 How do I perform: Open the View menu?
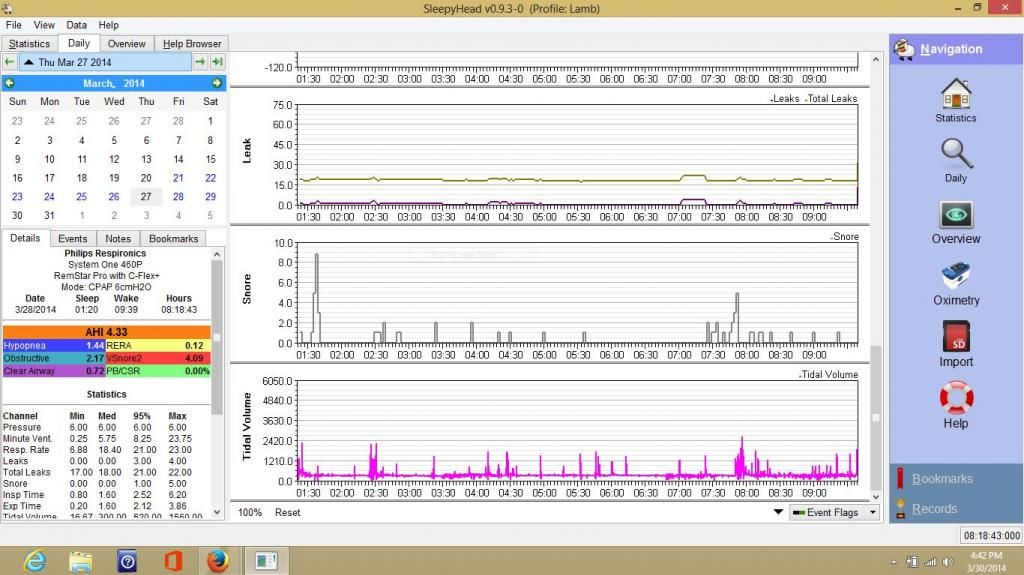click(x=44, y=25)
